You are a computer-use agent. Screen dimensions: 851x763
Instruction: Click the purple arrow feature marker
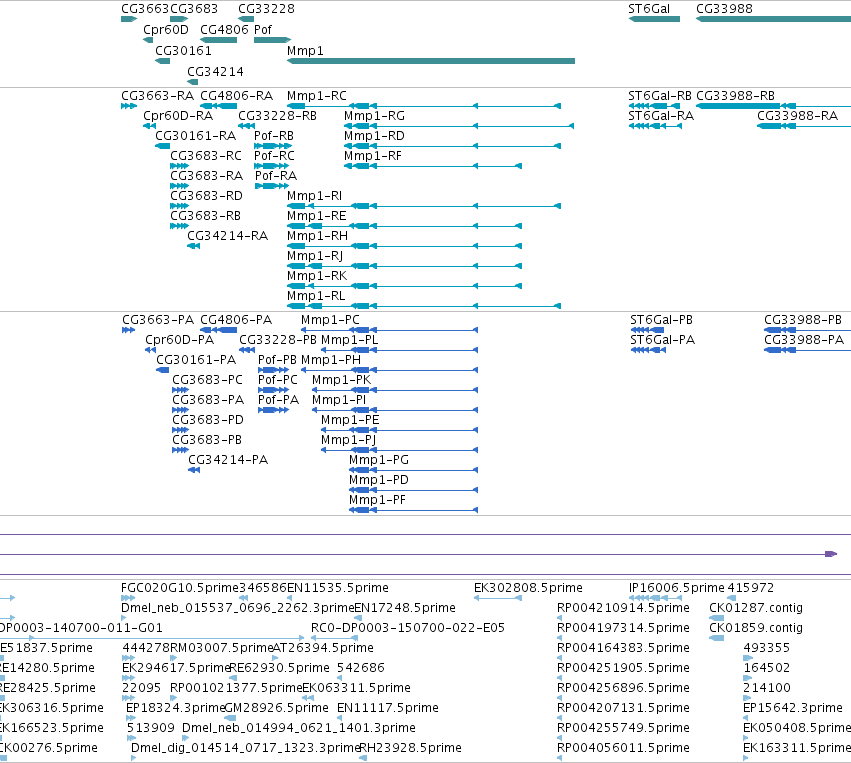[831, 554]
